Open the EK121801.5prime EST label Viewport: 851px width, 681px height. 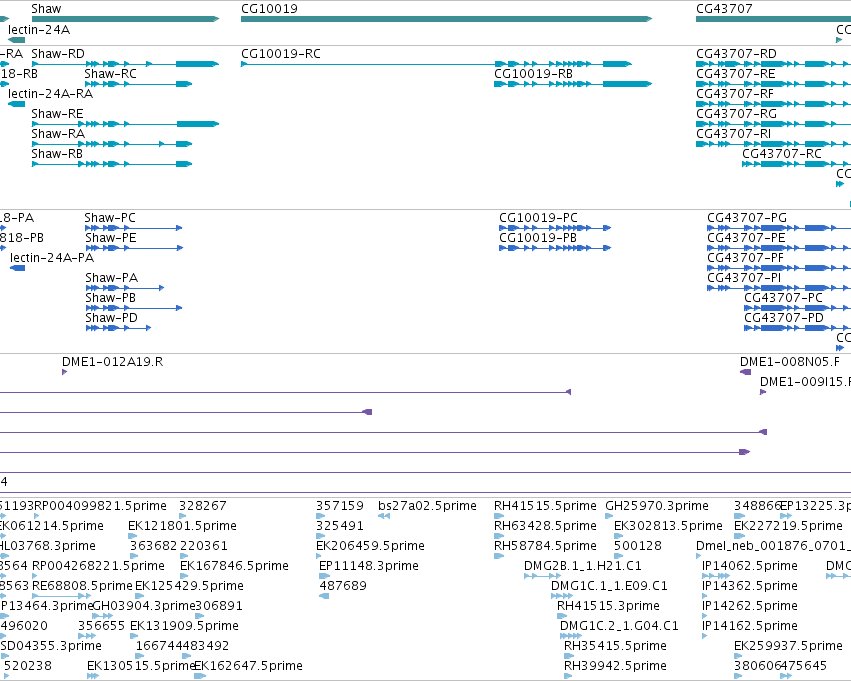182,526
